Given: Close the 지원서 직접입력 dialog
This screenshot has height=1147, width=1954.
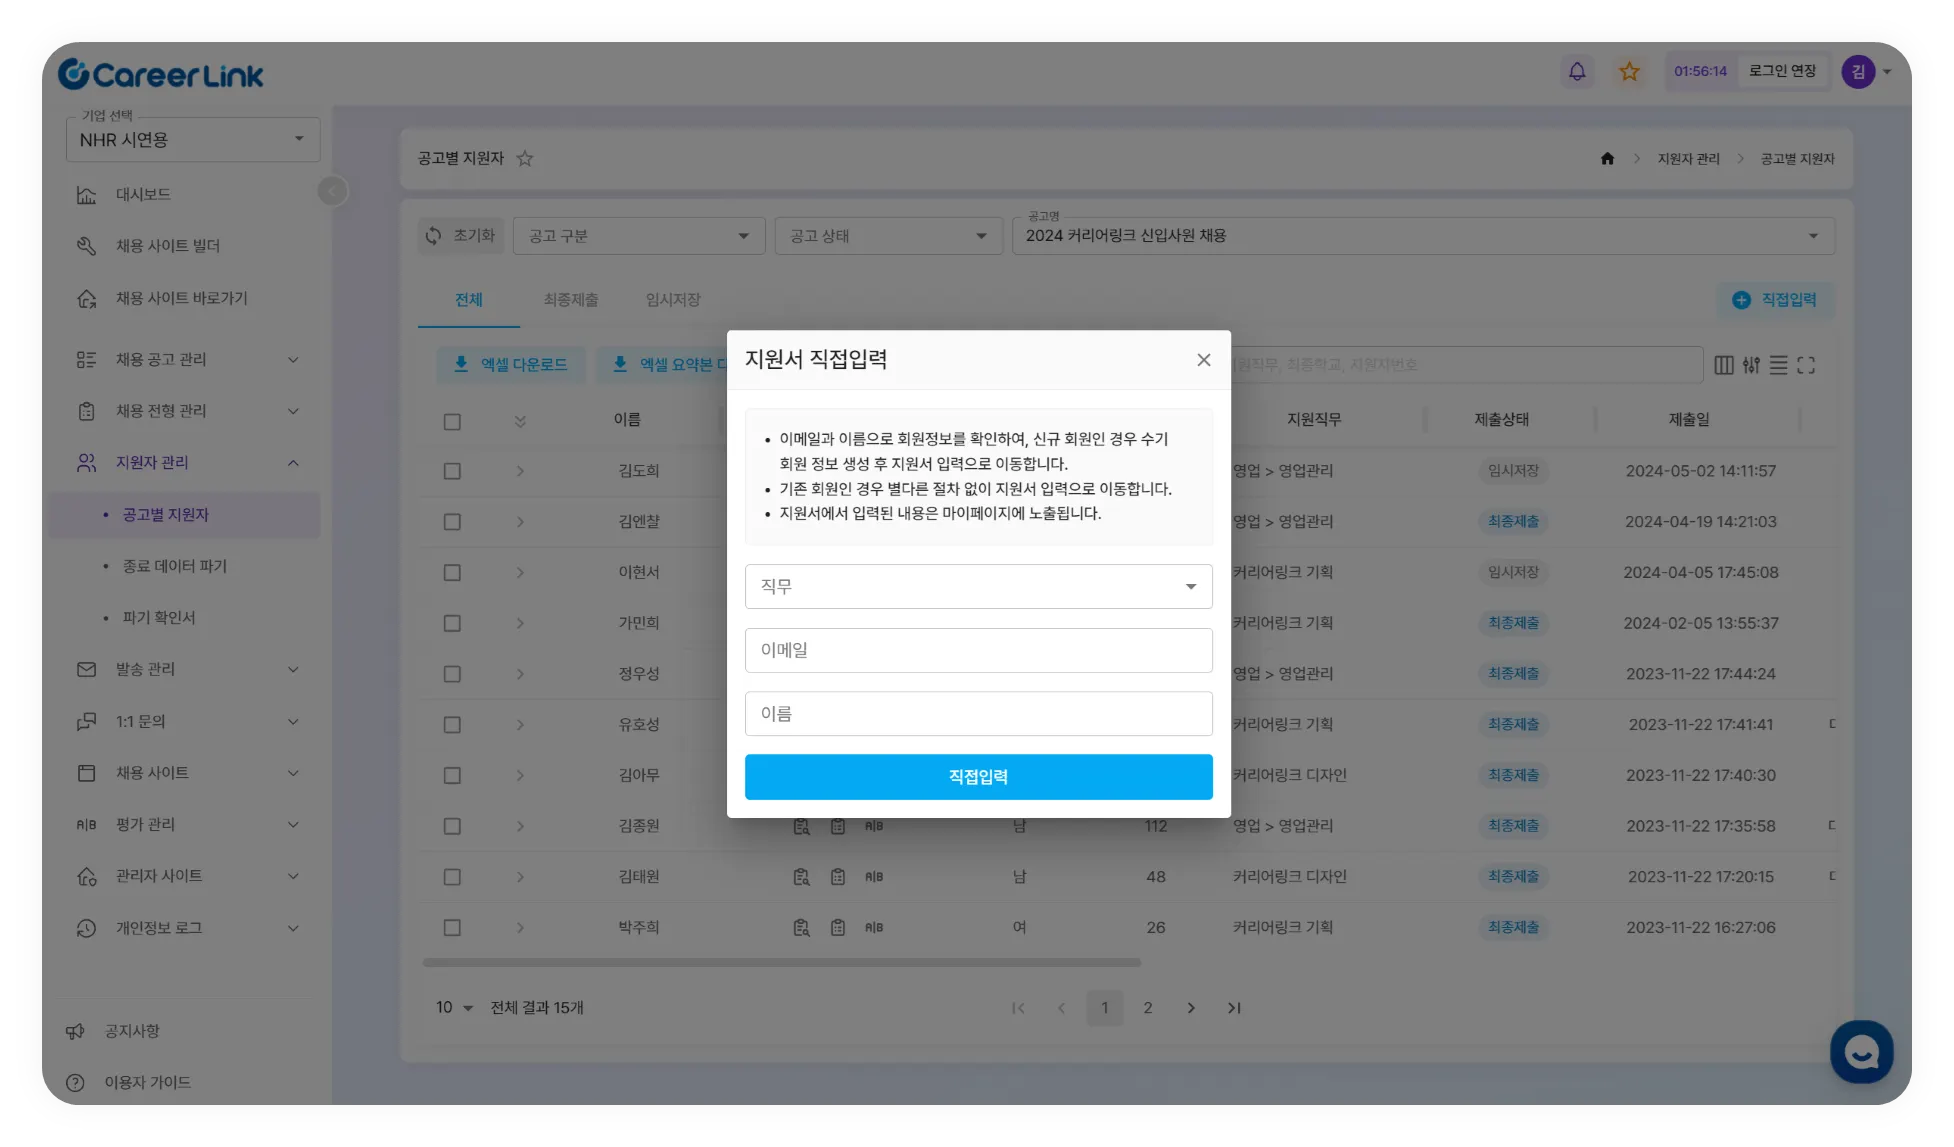Looking at the screenshot, I should click(x=1204, y=360).
